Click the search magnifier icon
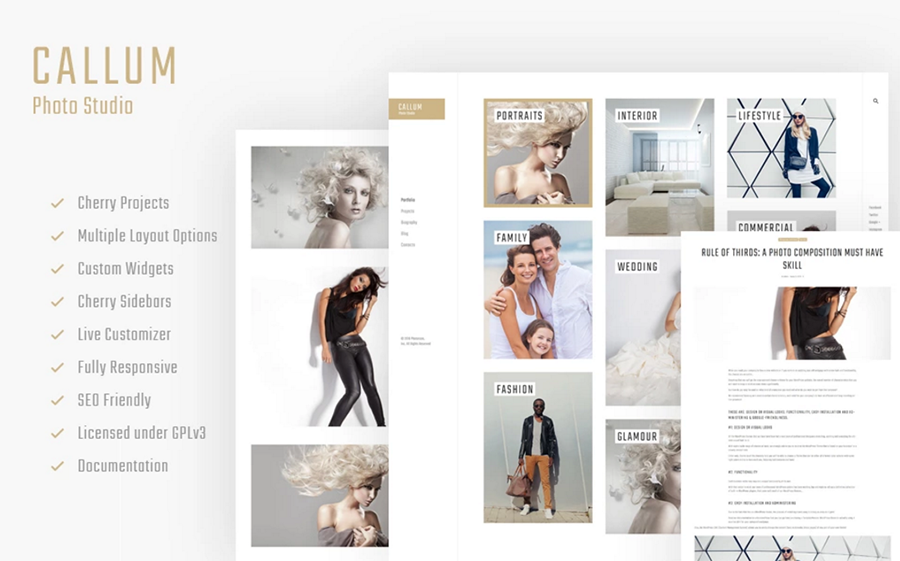 pos(876,101)
